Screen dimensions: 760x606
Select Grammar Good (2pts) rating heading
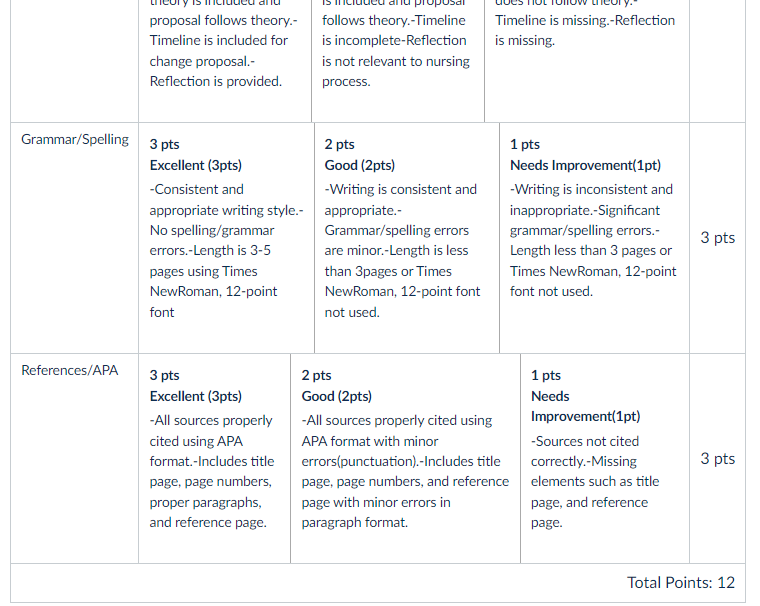pos(360,165)
